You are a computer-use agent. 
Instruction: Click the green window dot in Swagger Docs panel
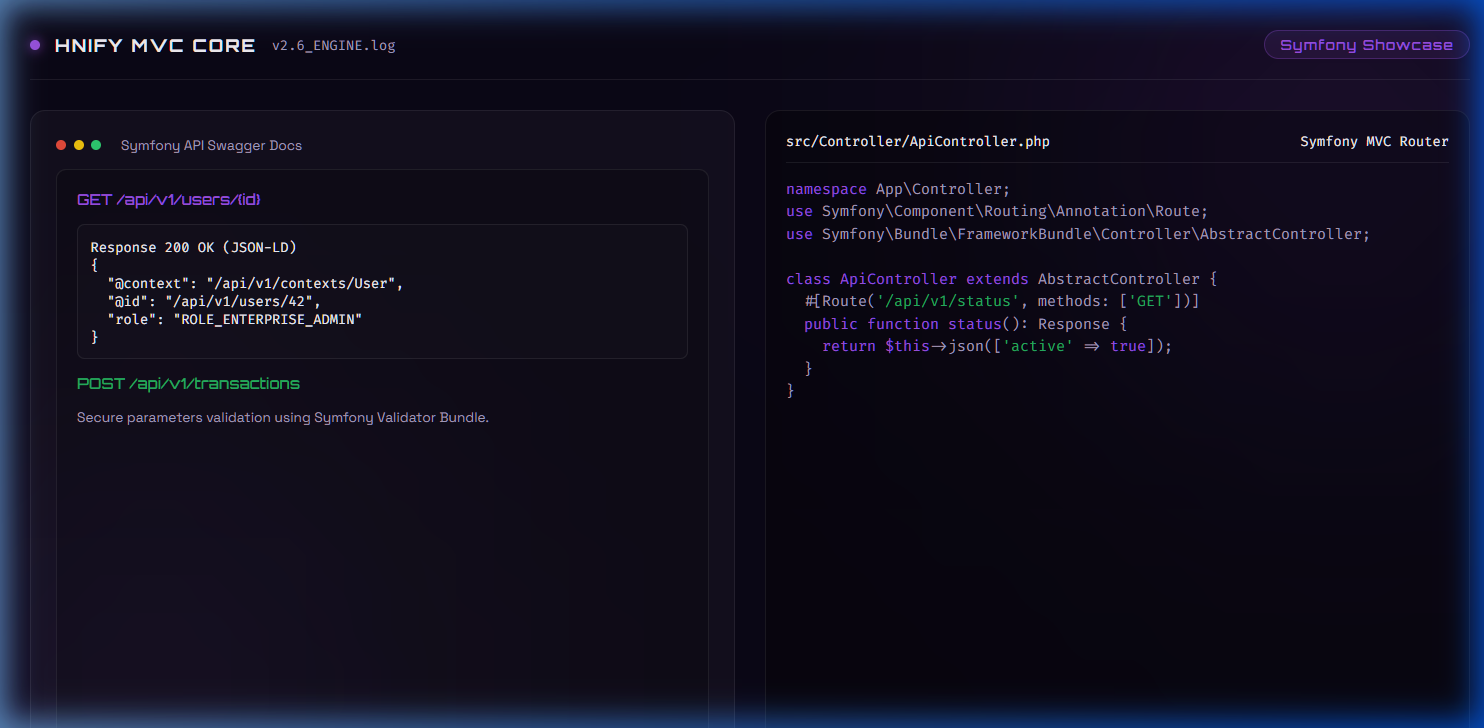coord(96,145)
